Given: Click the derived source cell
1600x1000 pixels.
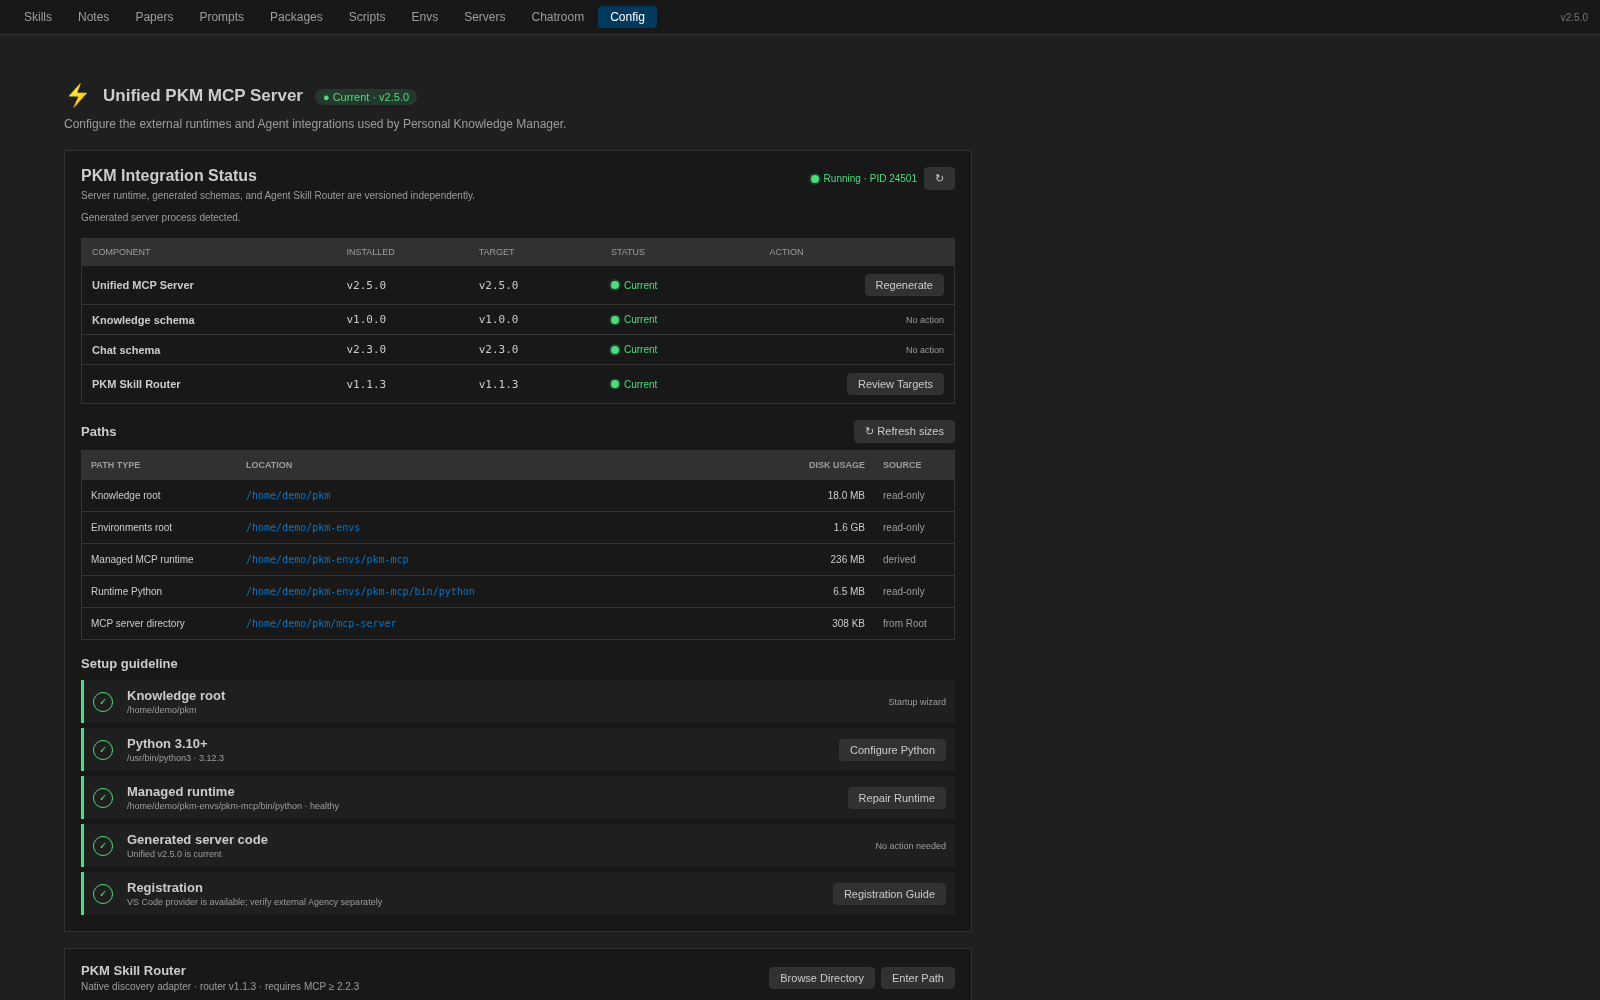Looking at the screenshot, I should click(899, 560).
